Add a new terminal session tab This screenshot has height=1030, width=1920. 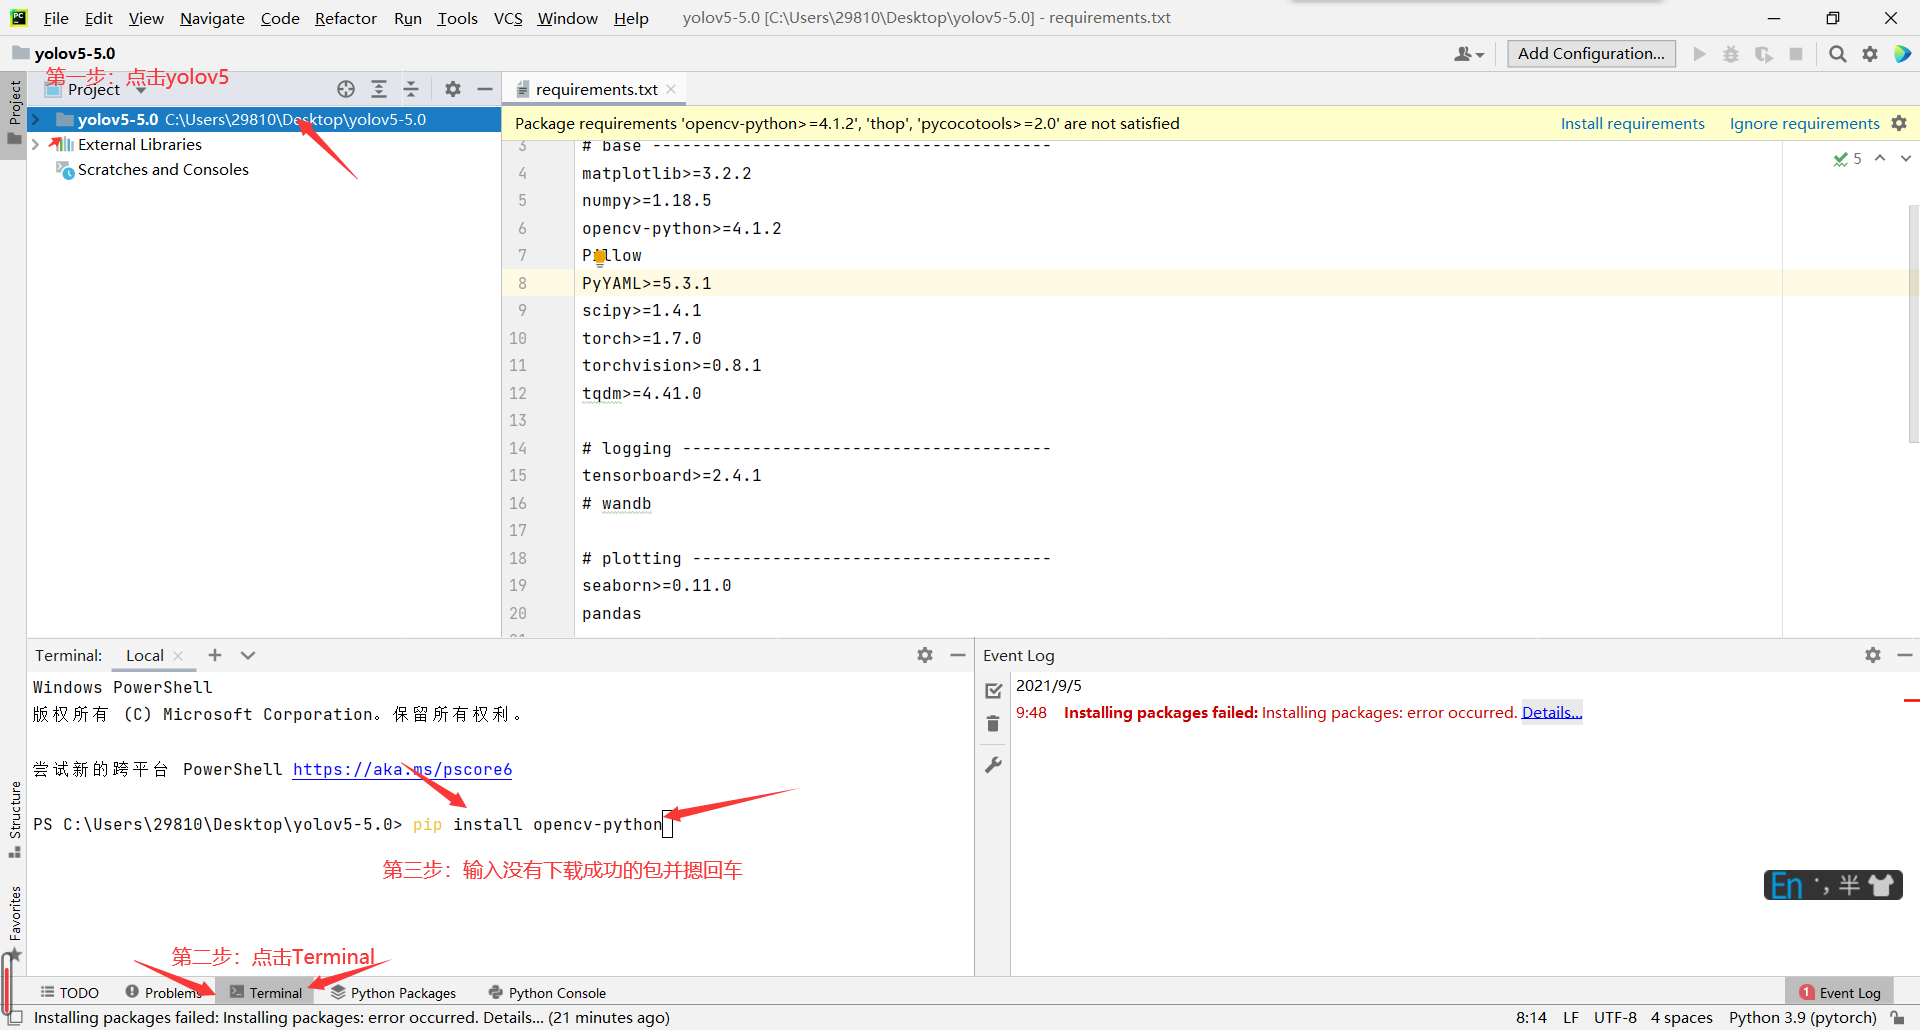[215, 655]
